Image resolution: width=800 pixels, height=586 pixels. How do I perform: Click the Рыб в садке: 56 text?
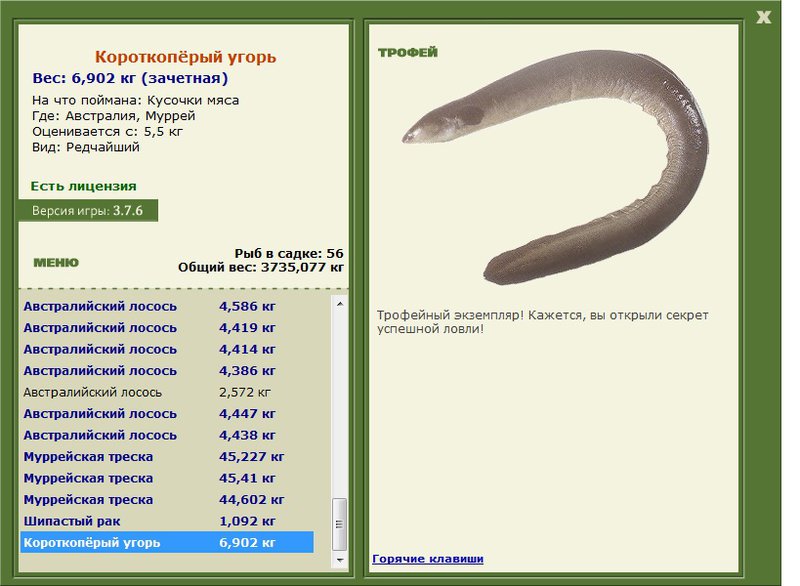[x=289, y=253]
